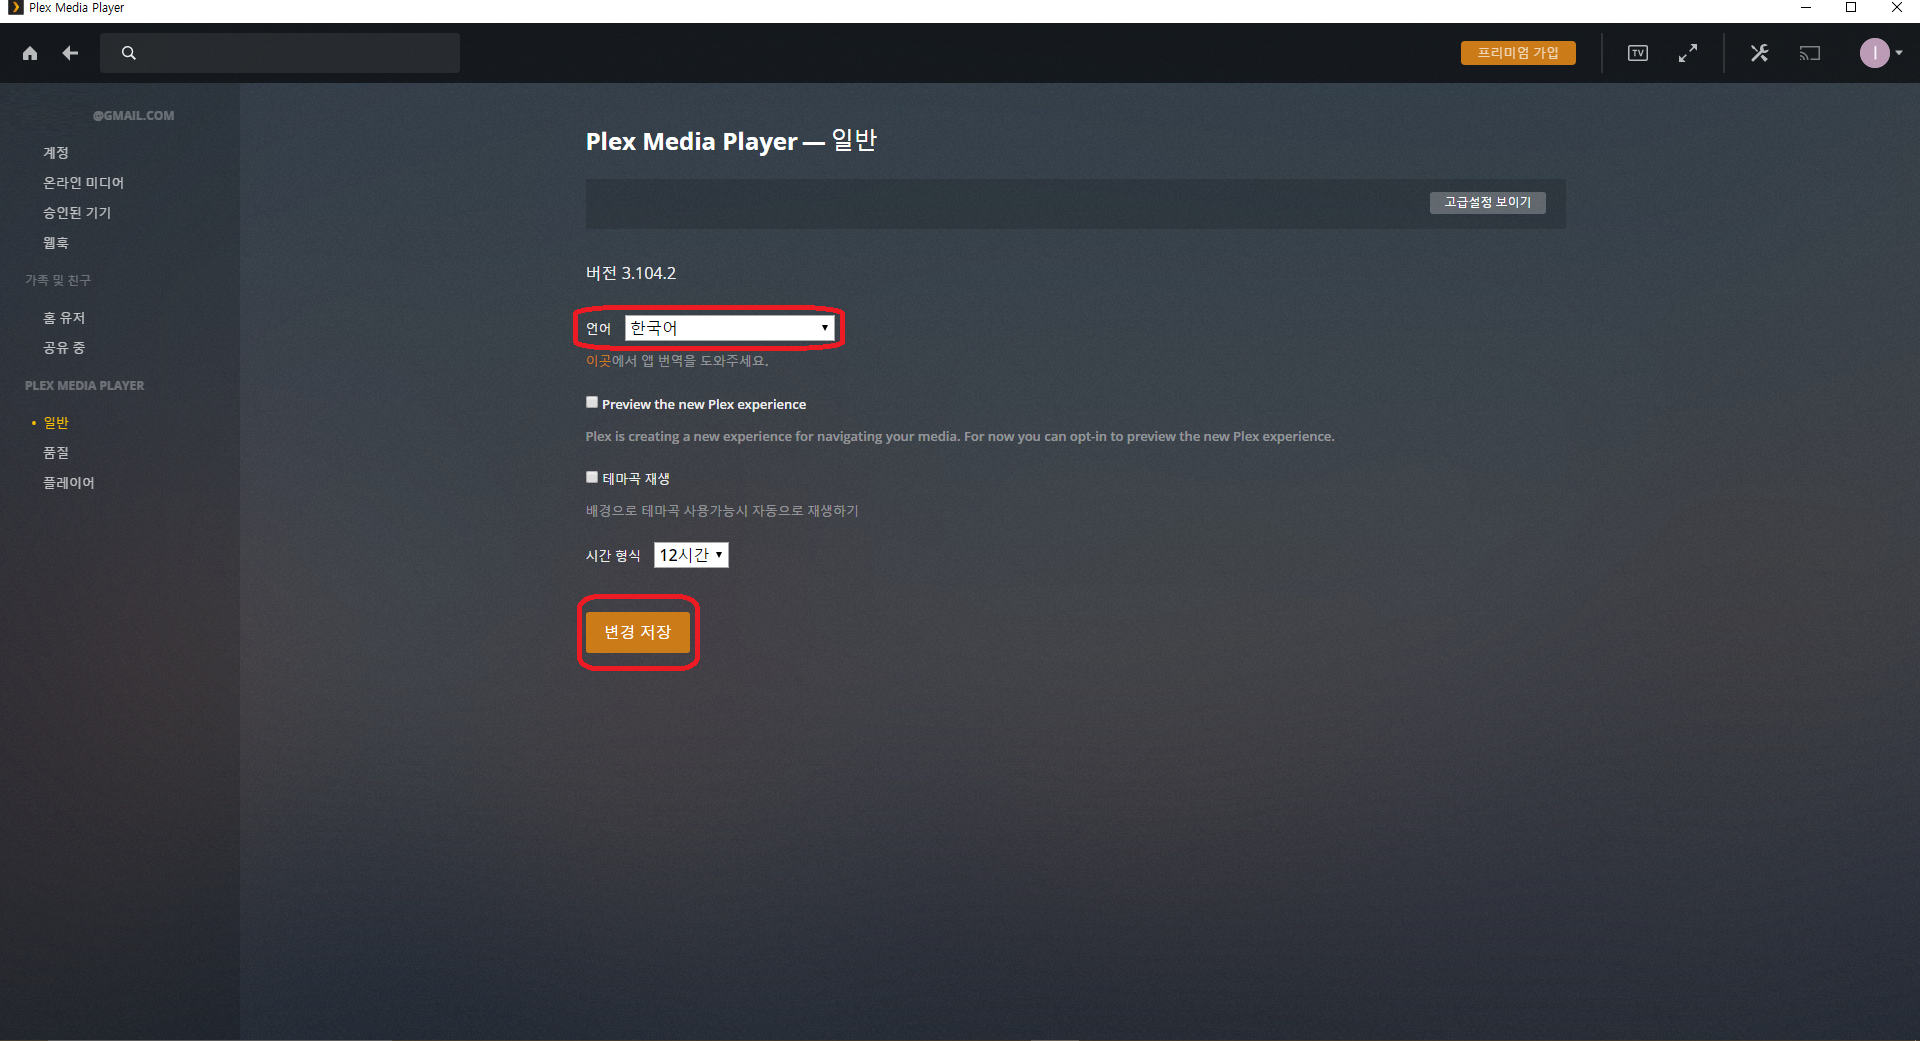Click the back arrow icon
Screen dimensions: 1920x1041
pos(70,53)
